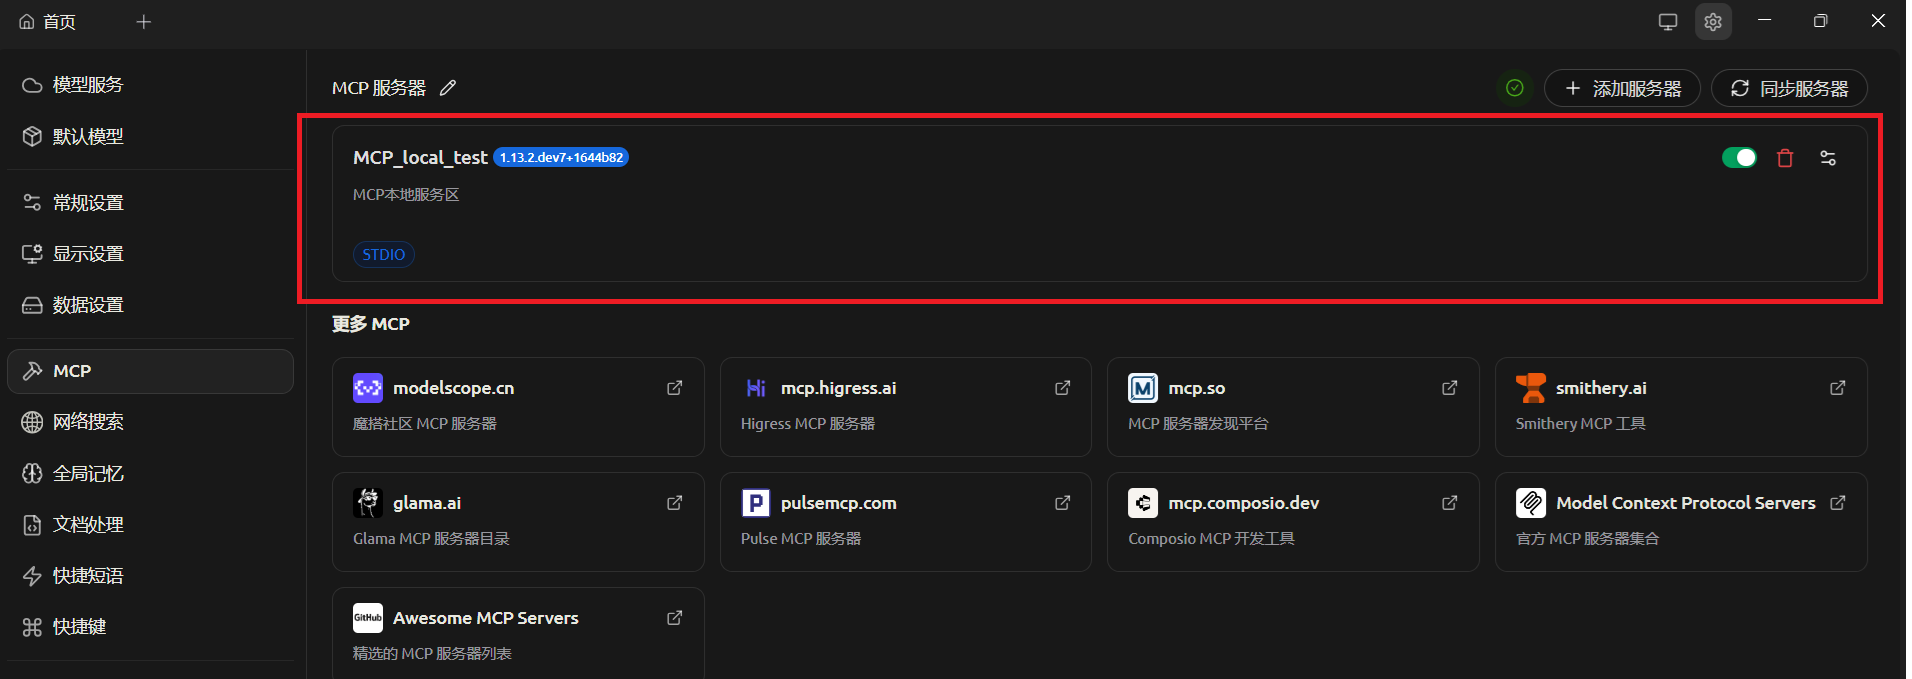Open 默认模型 settings section
The image size is (1912, 679).
click(150, 136)
